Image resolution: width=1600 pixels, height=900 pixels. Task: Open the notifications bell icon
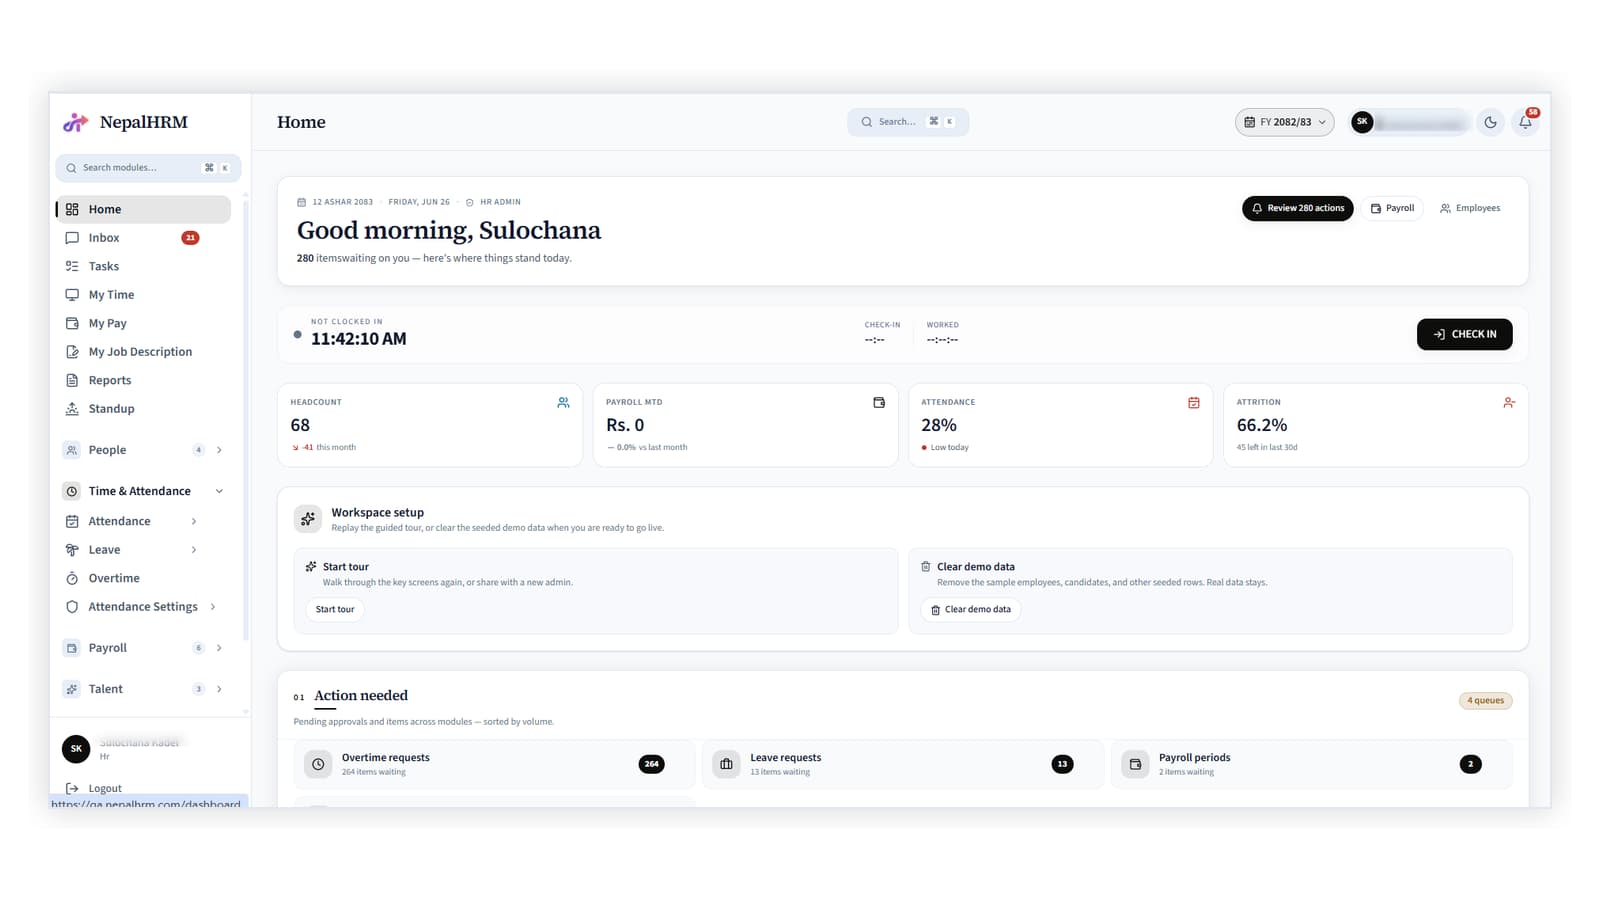point(1525,122)
